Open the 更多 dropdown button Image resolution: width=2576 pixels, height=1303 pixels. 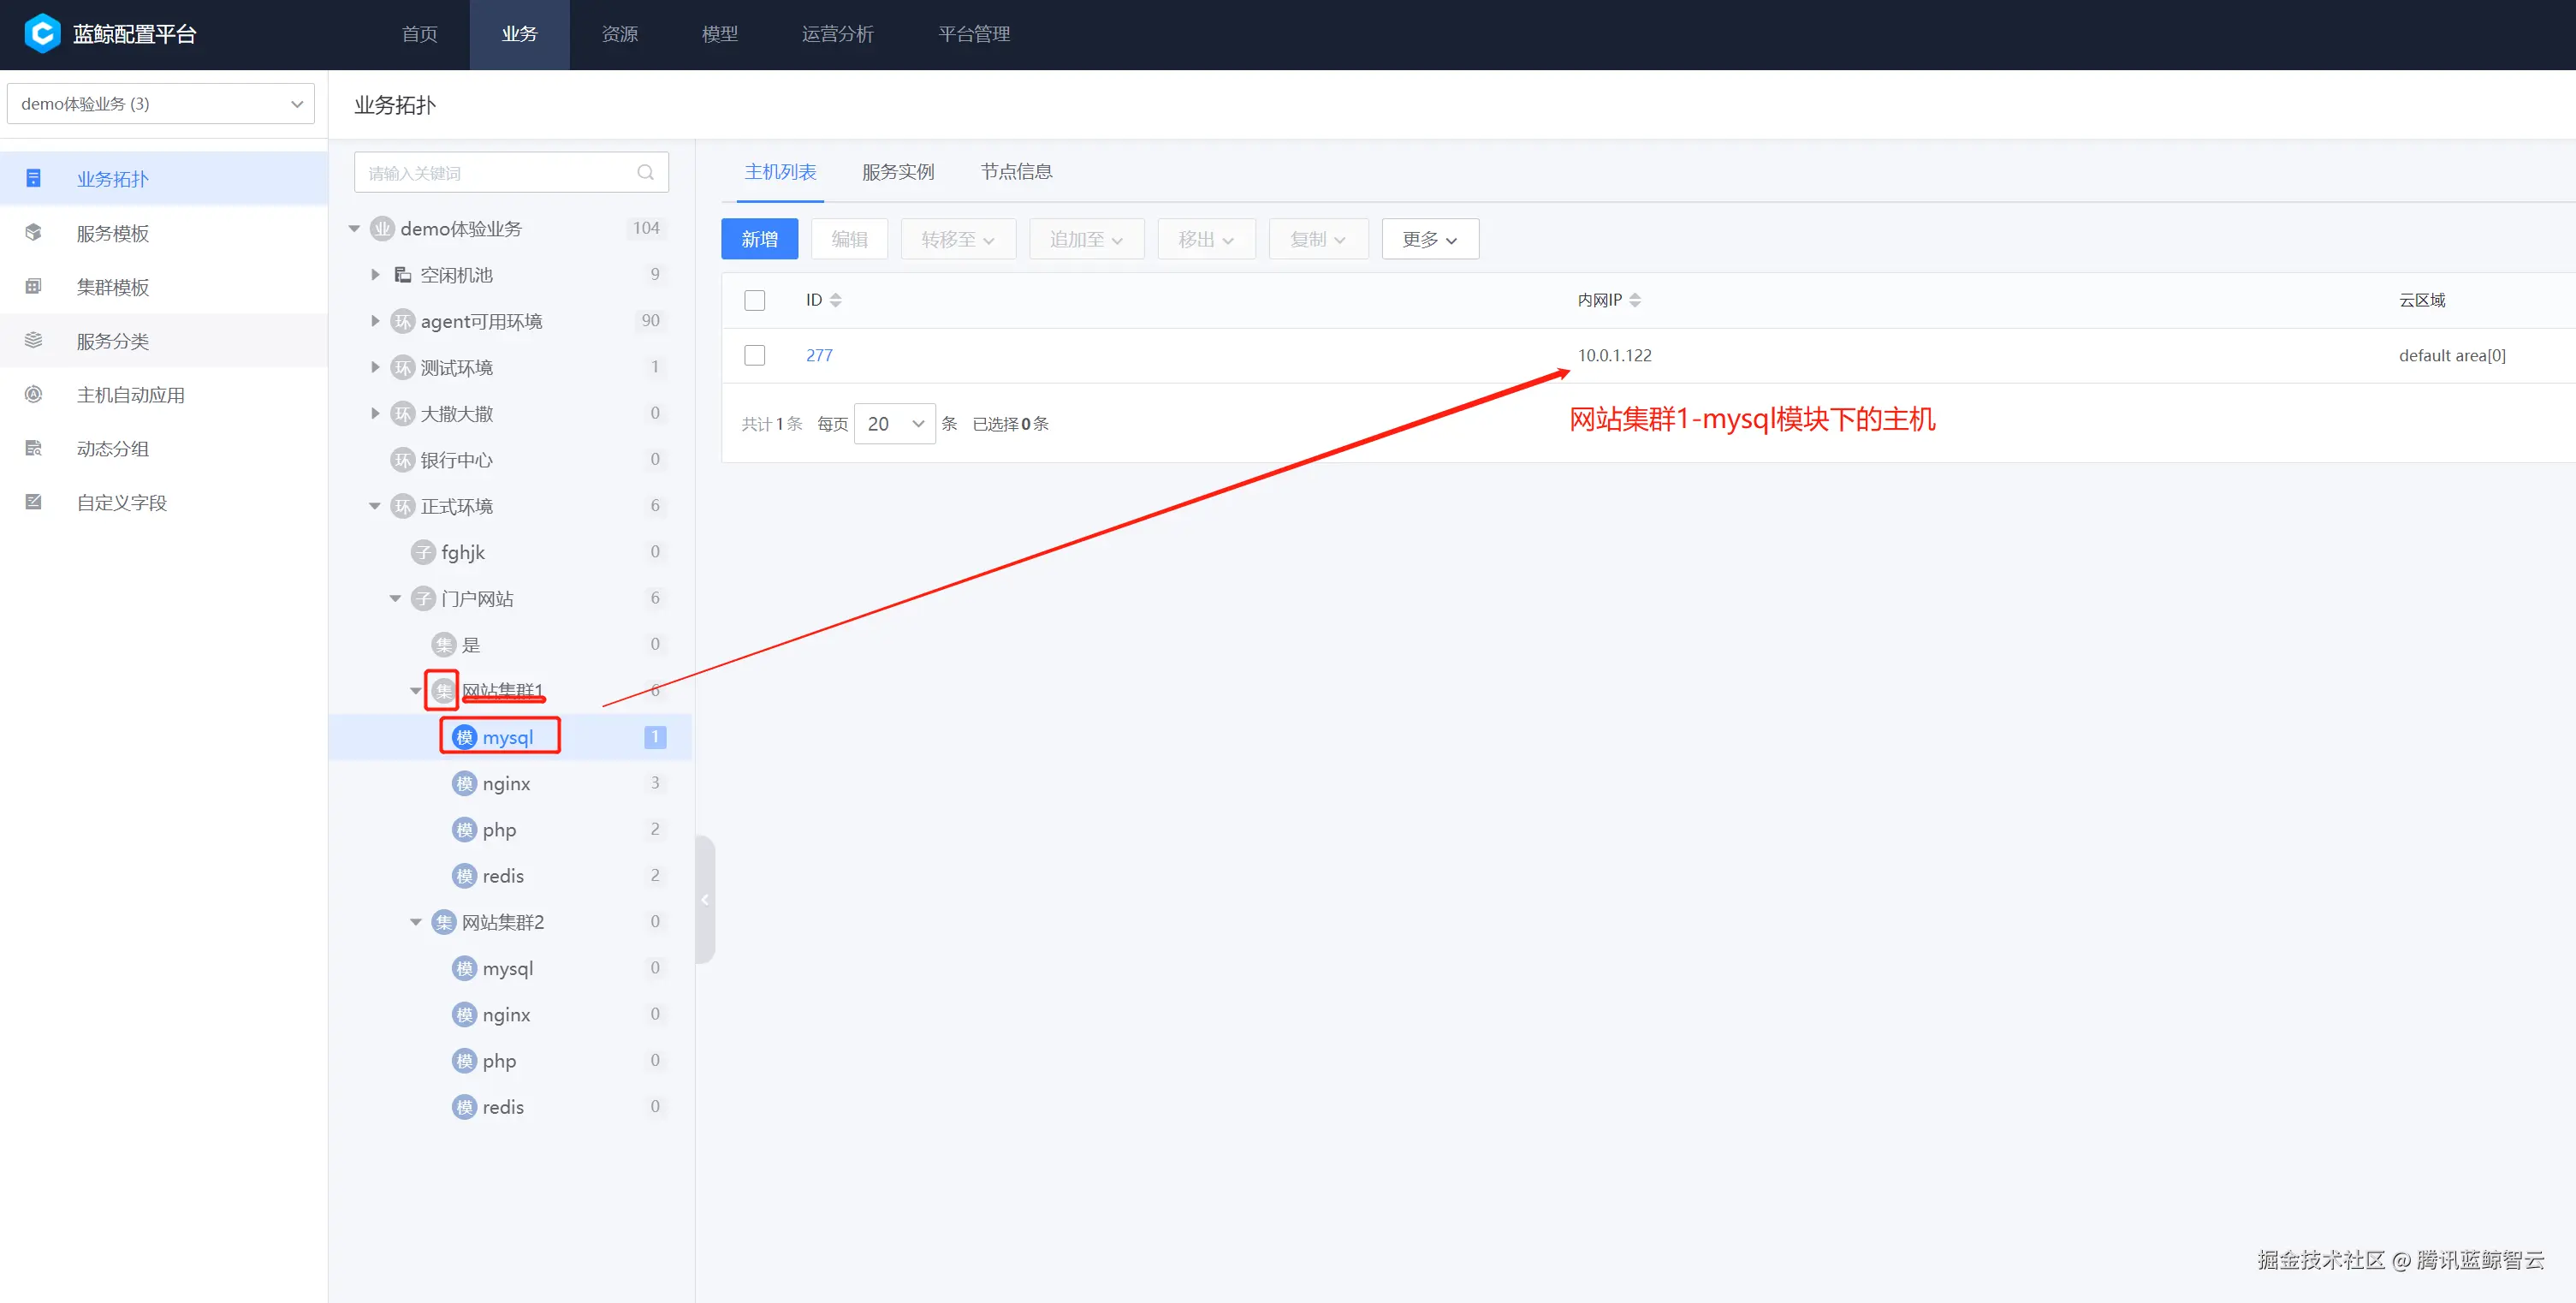coord(1429,239)
